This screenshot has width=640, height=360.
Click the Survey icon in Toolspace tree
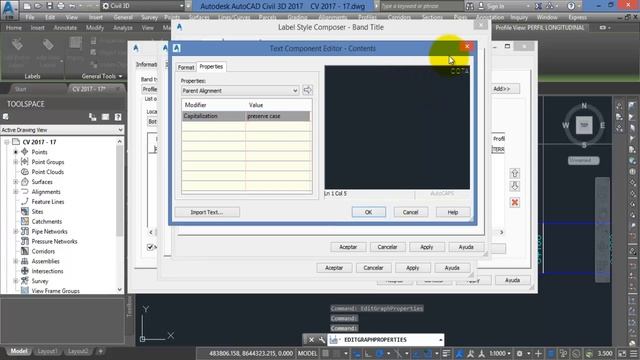pos(24,281)
